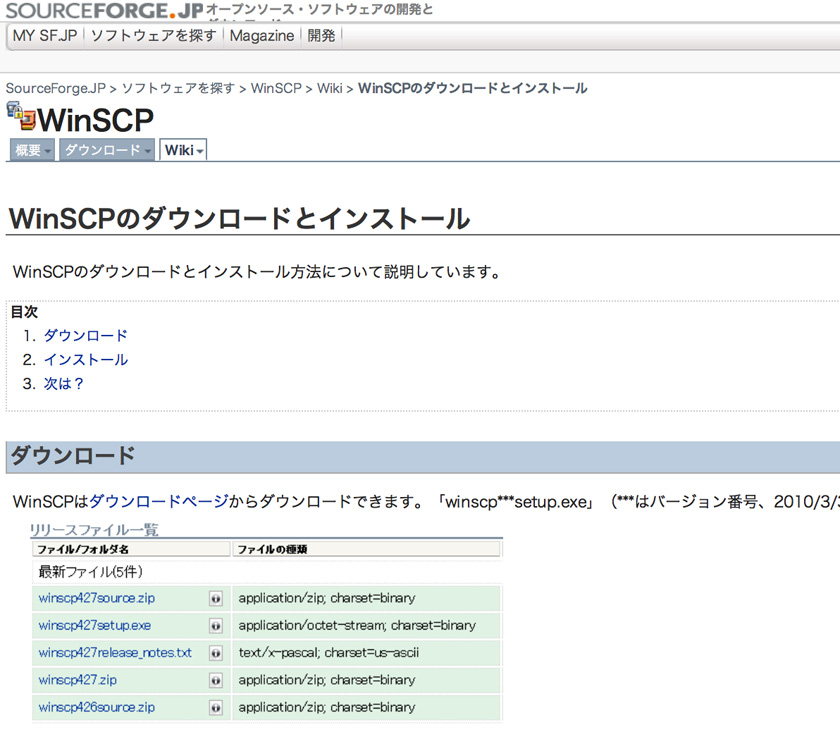
Task: Click the ファイルの種類 column header
Action: [x=366, y=549]
